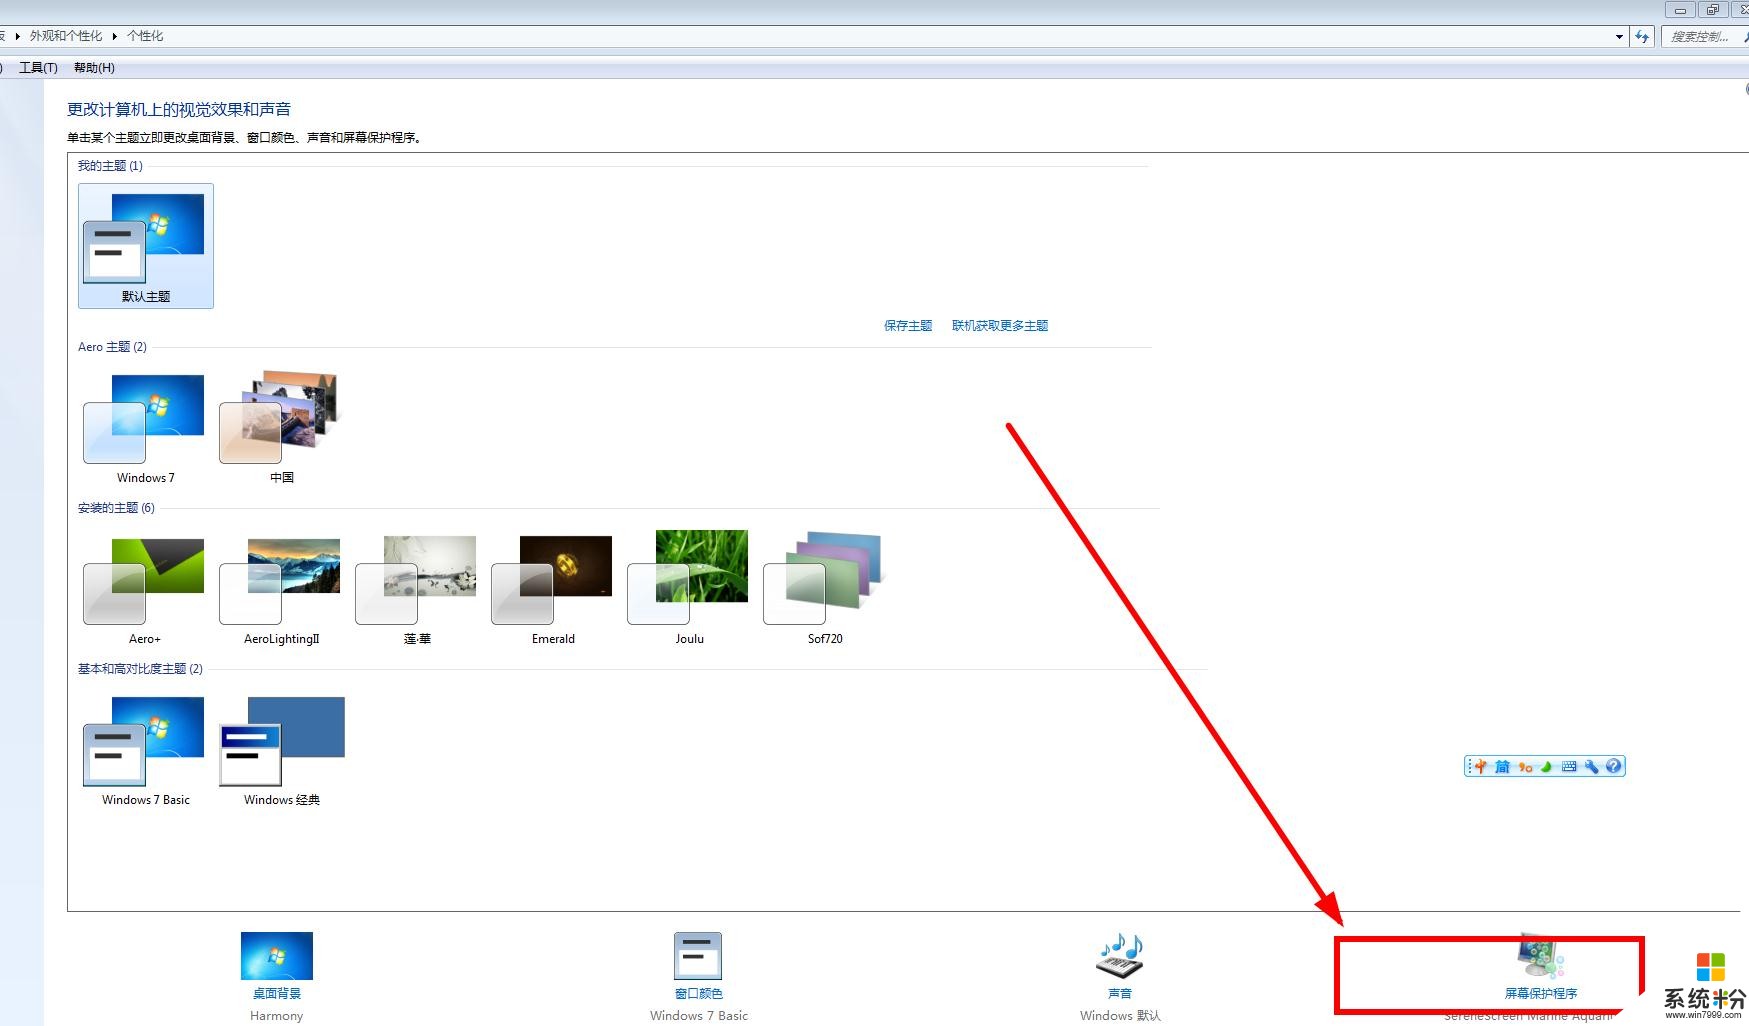Image resolution: width=1749 pixels, height=1026 pixels.
Task: Click the 联机获取更多主题 link
Action: [1000, 326]
